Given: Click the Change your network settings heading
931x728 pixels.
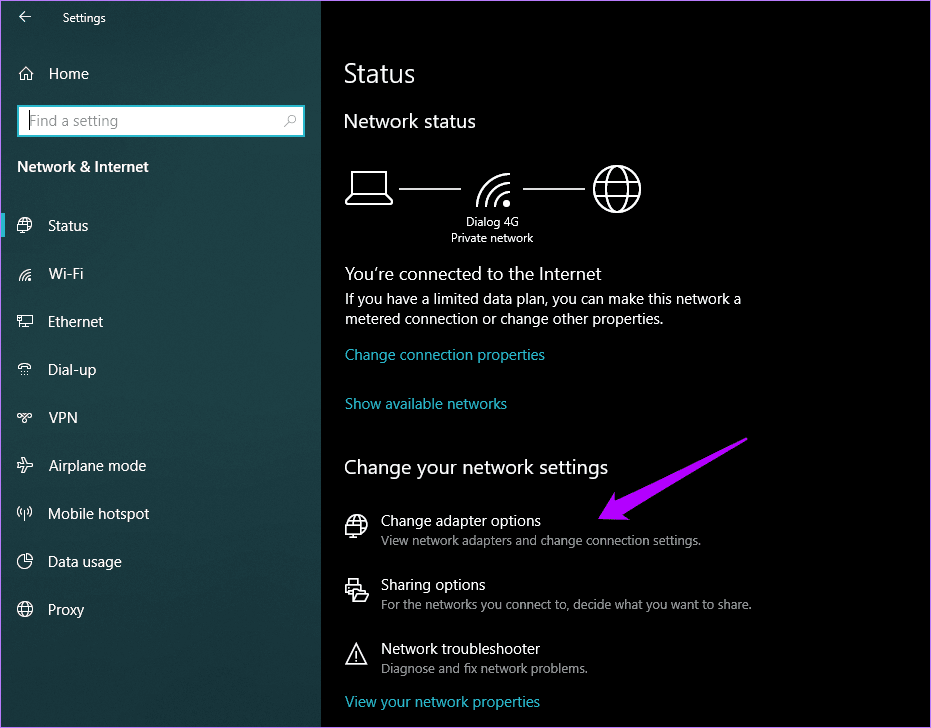Looking at the screenshot, I should (476, 468).
